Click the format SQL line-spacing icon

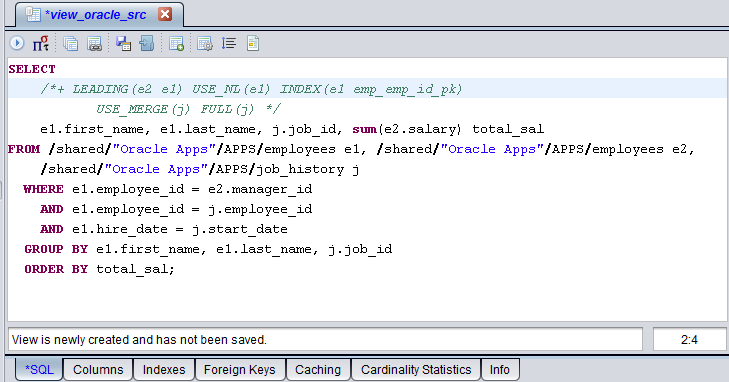(229, 44)
